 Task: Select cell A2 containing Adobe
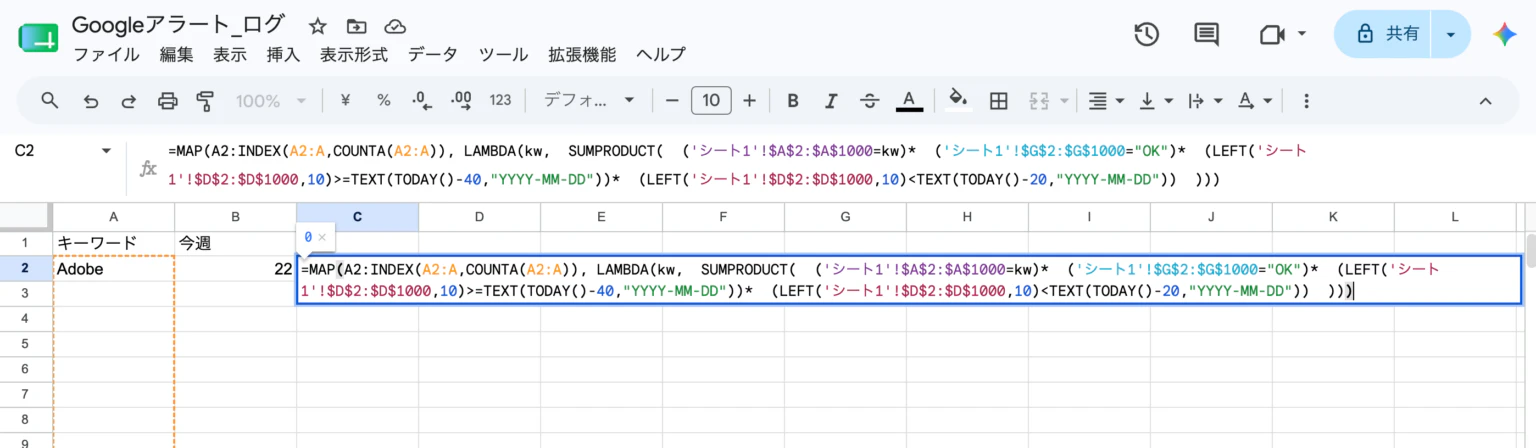(x=113, y=268)
